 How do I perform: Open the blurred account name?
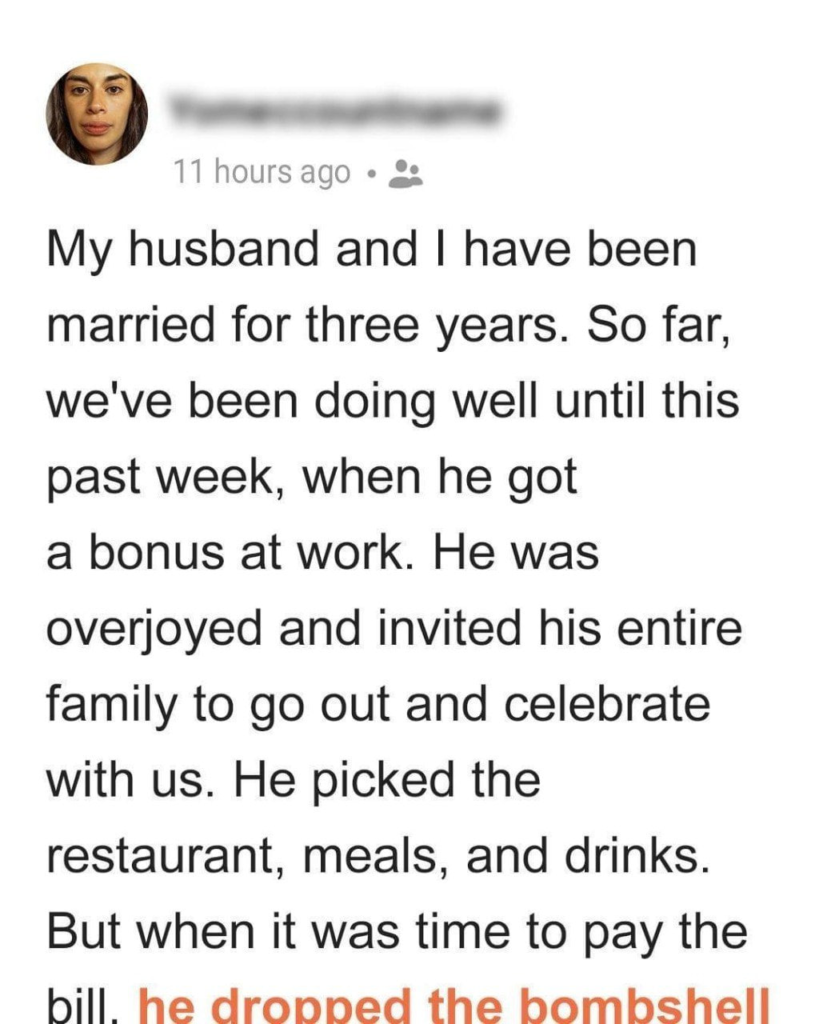334,112
